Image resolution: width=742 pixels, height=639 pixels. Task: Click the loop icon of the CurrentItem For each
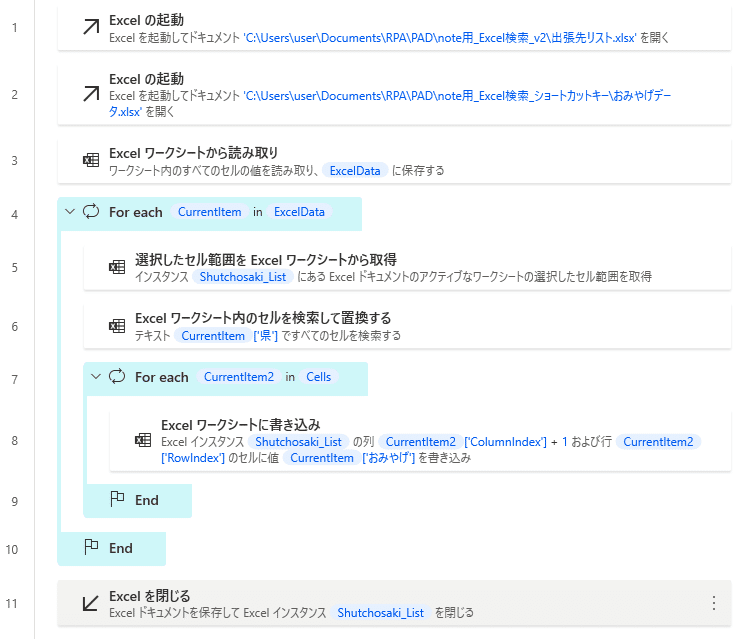(91, 211)
